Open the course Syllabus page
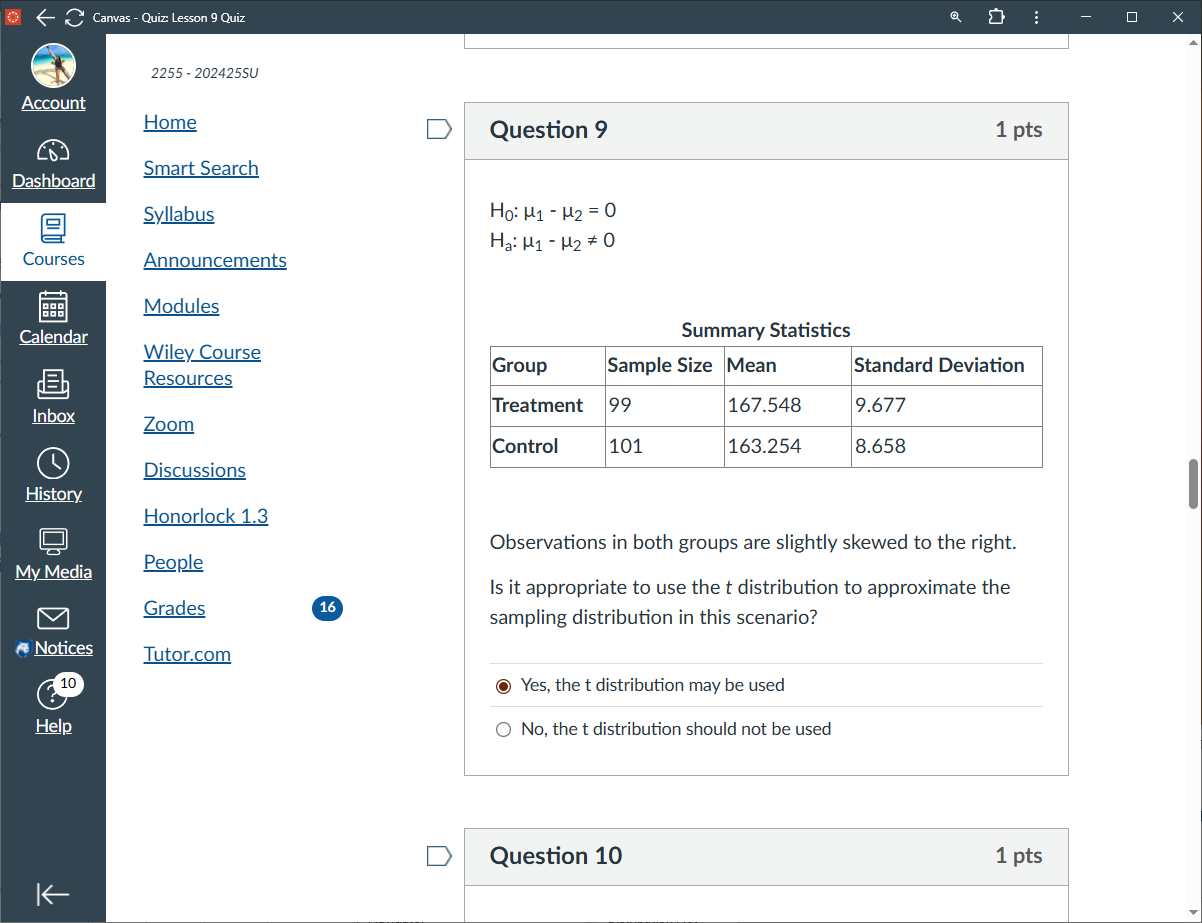 click(178, 214)
